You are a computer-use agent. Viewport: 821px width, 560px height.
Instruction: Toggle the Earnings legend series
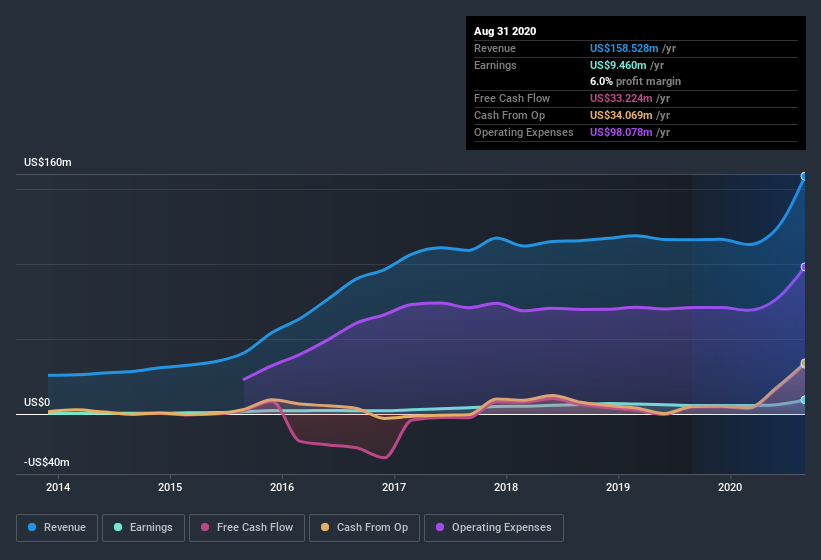point(144,527)
